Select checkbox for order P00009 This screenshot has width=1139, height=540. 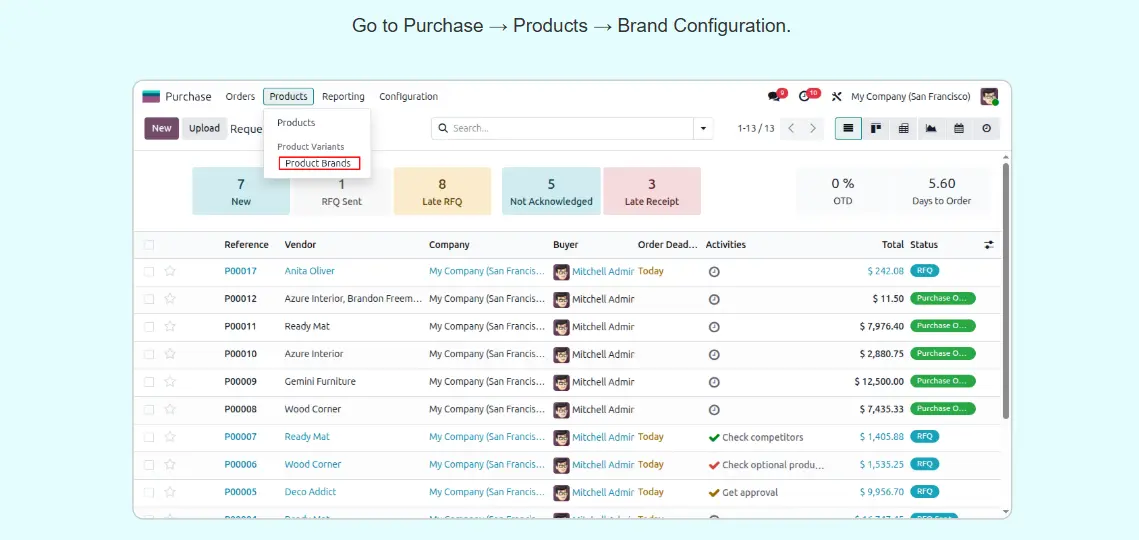tap(149, 382)
